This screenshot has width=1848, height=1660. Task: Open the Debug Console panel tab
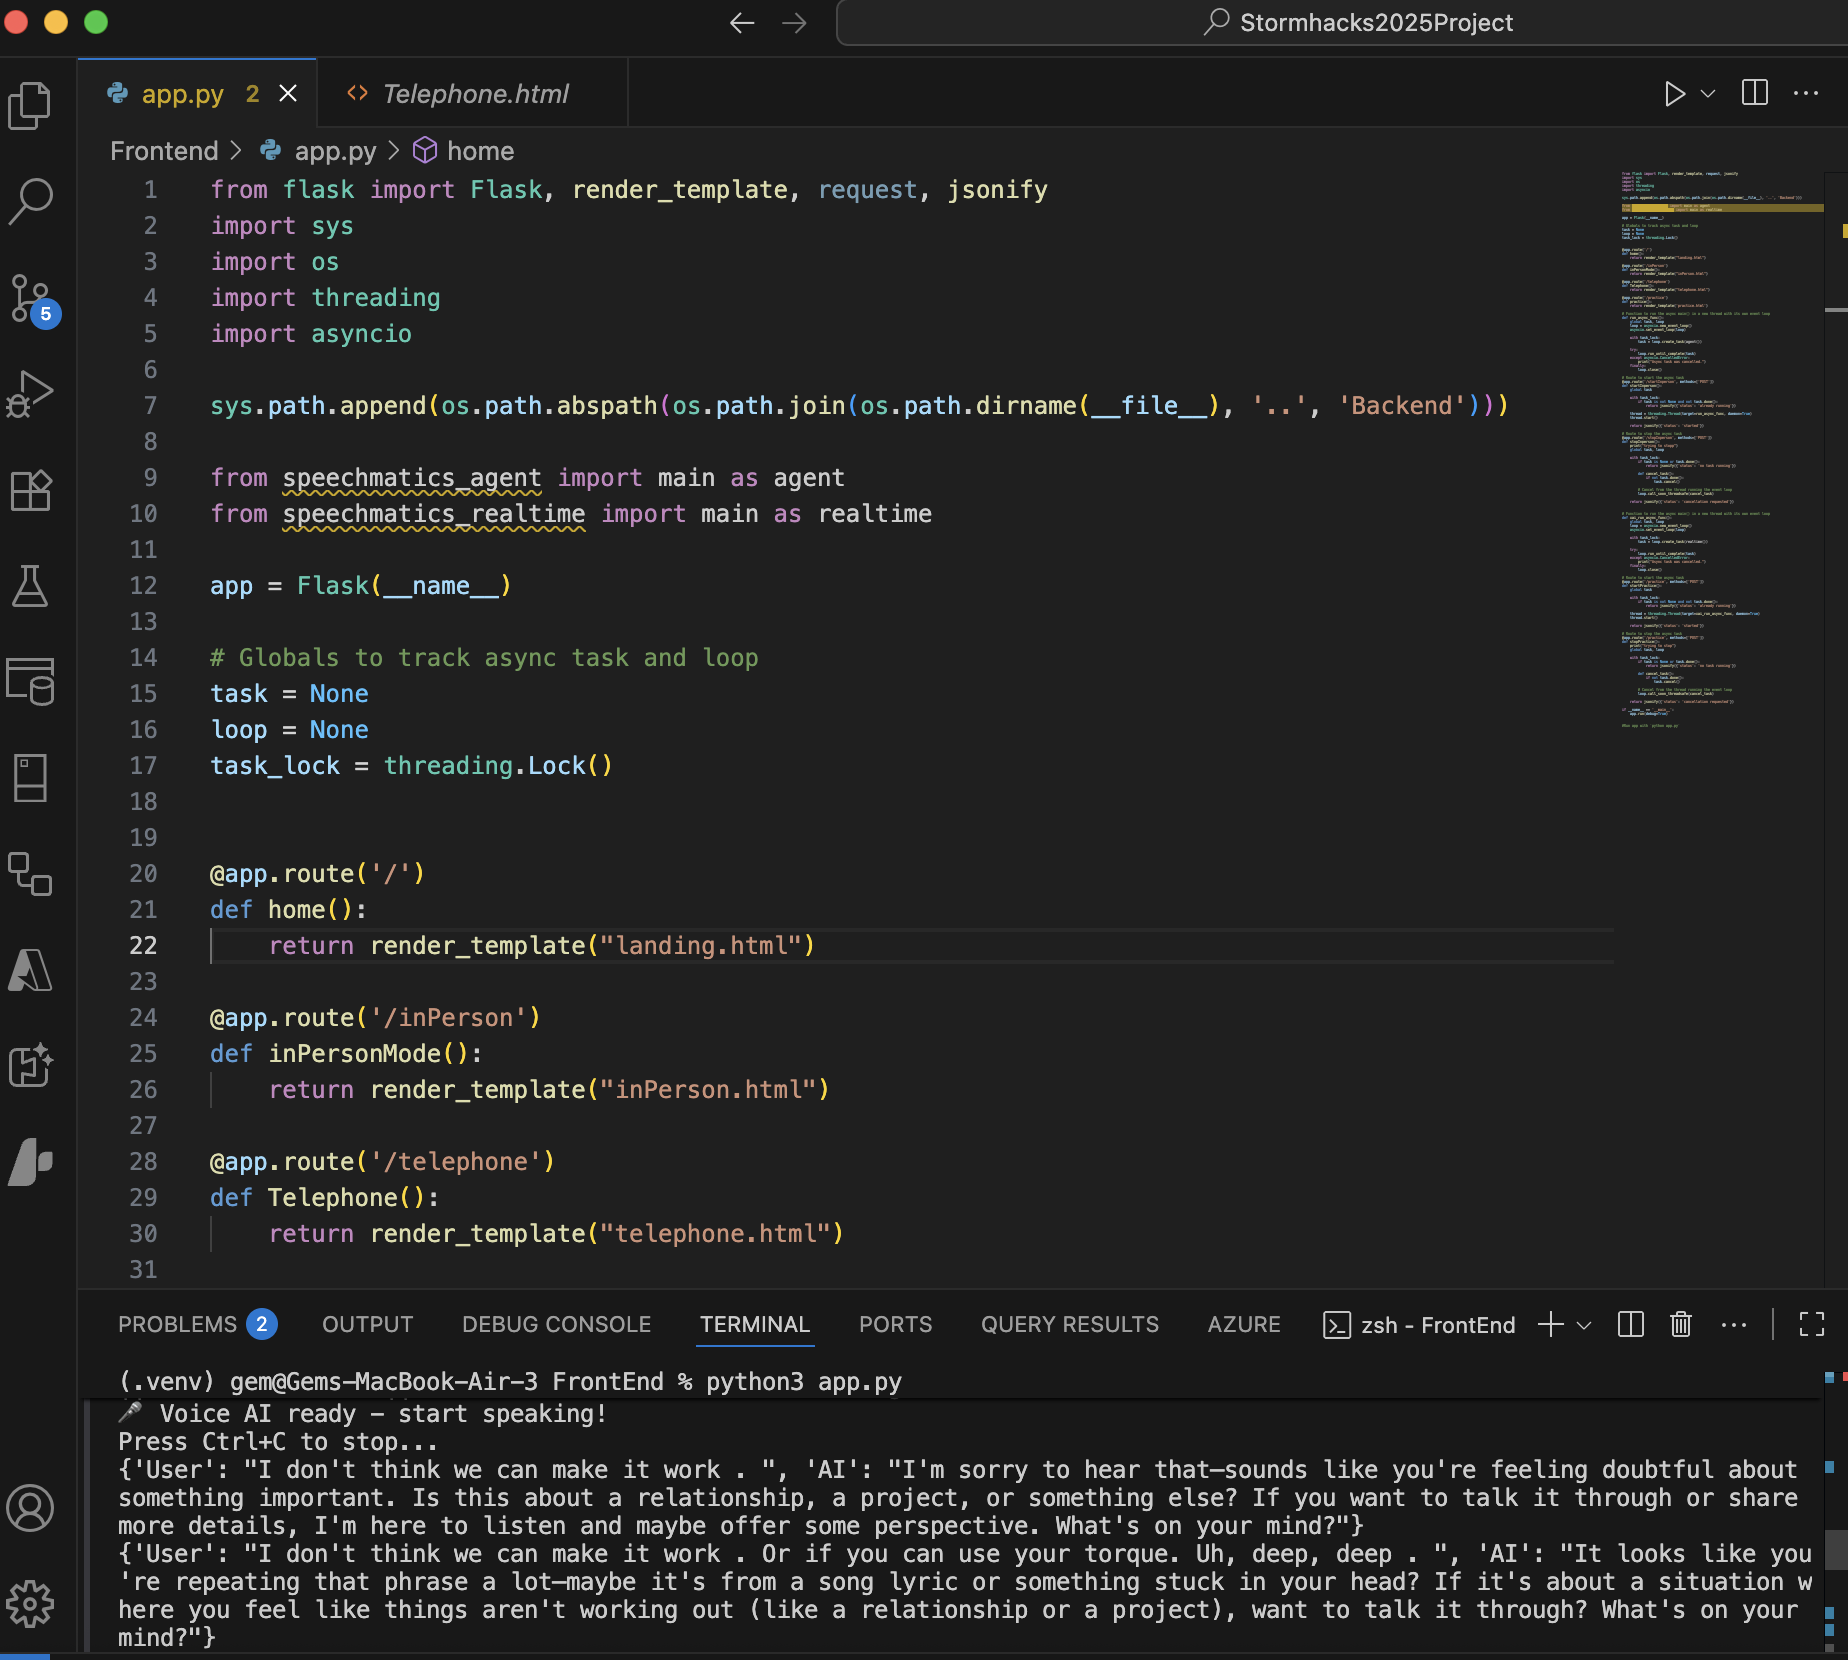(x=556, y=1325)
